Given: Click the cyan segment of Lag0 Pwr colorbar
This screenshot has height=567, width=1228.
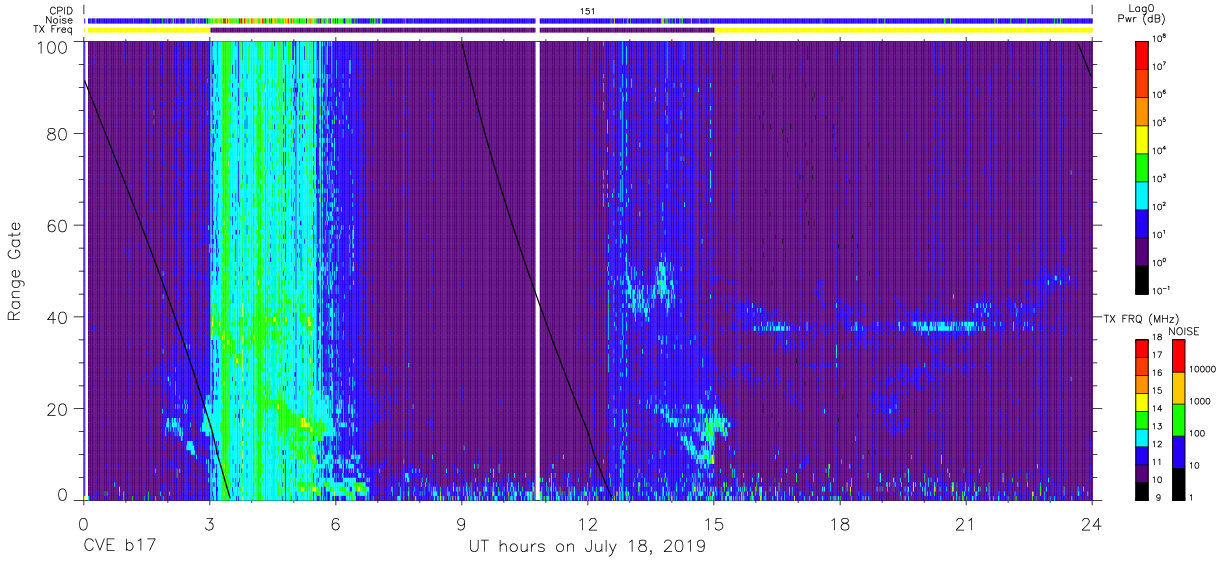Looking at the screenshot, I should (1143, 194).
